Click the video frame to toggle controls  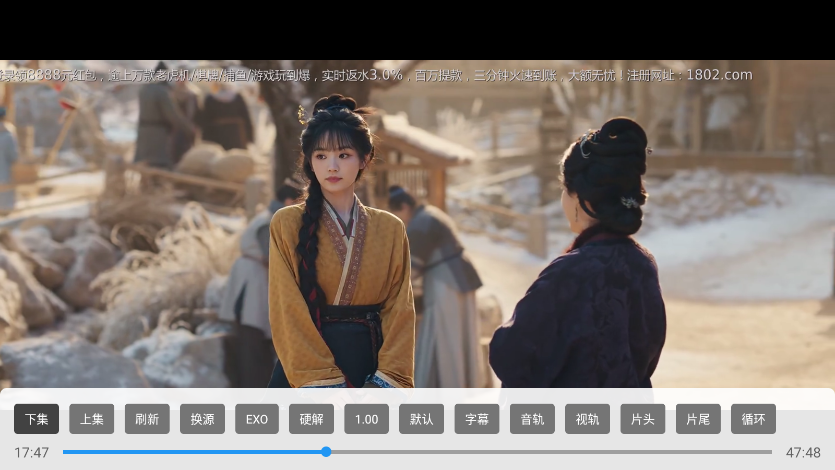pyautogui.click(x=418, y=224)
